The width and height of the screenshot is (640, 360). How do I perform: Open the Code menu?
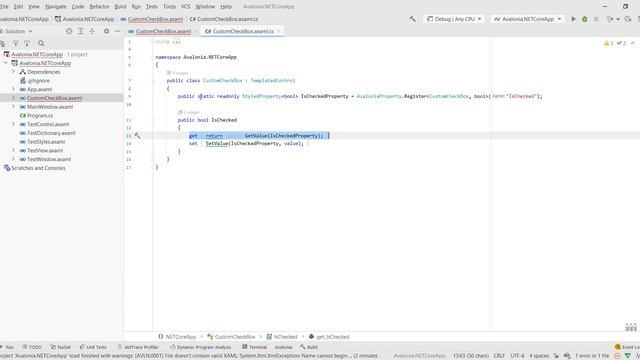tap(78, 7)
